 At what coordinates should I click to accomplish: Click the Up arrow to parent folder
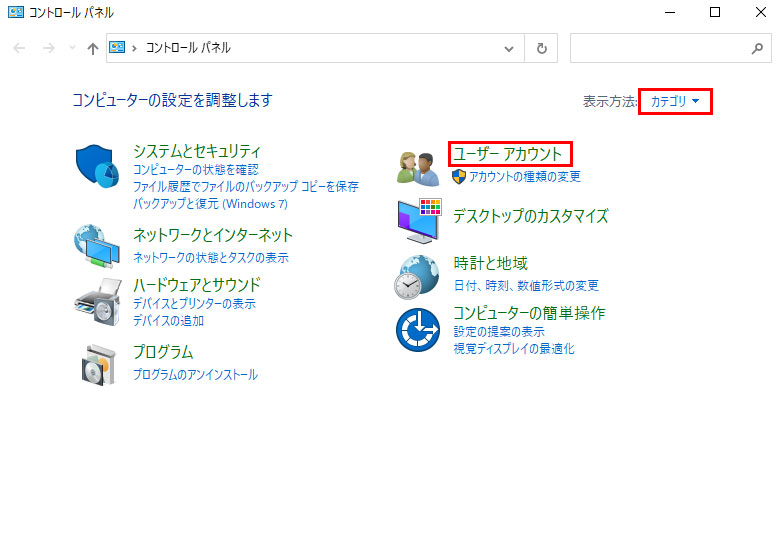click(92, 48)
